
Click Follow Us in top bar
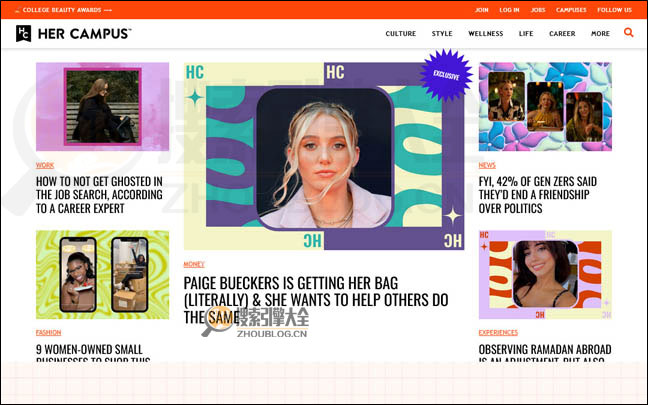click(x=614, y=10)
